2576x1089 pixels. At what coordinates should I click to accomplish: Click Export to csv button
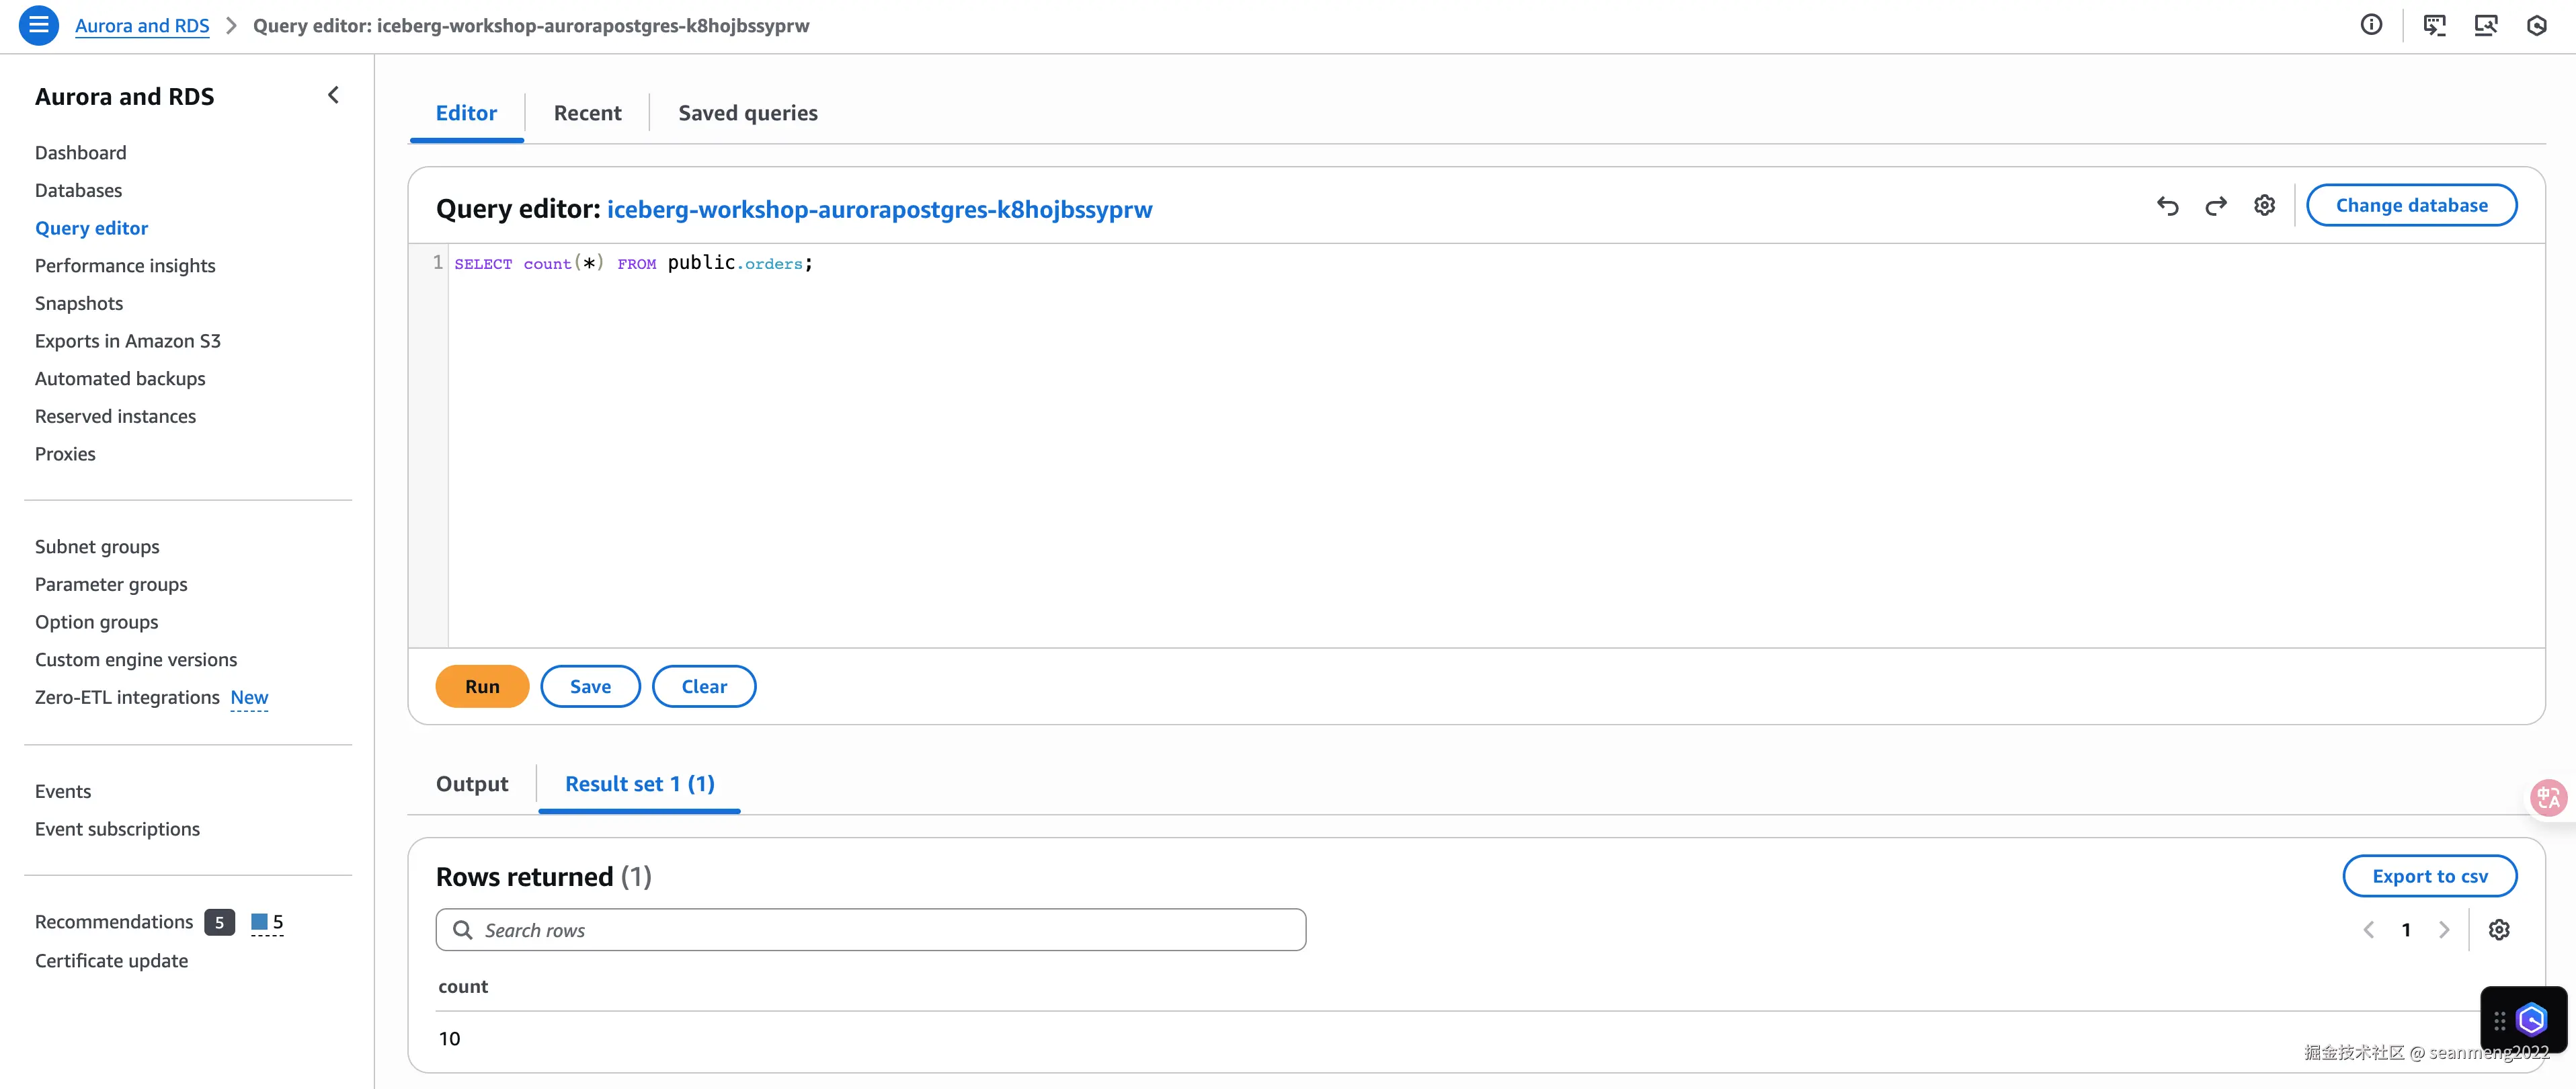point(2429,876)
